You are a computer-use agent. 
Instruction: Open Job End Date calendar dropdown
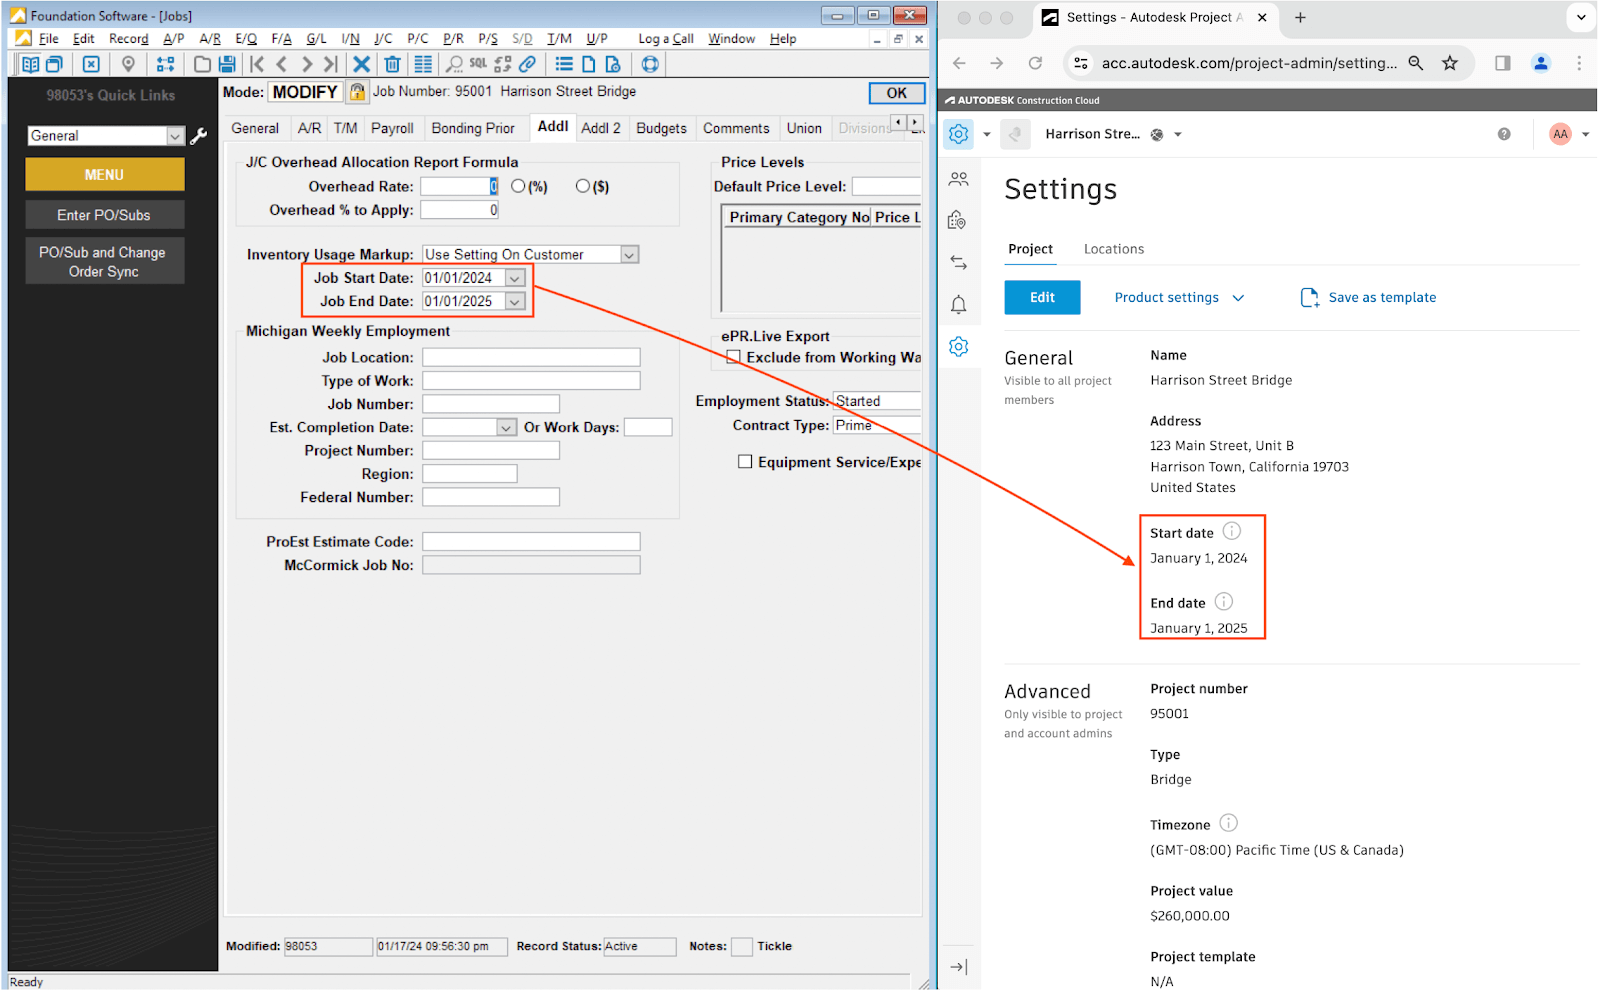tap(515, 301)
